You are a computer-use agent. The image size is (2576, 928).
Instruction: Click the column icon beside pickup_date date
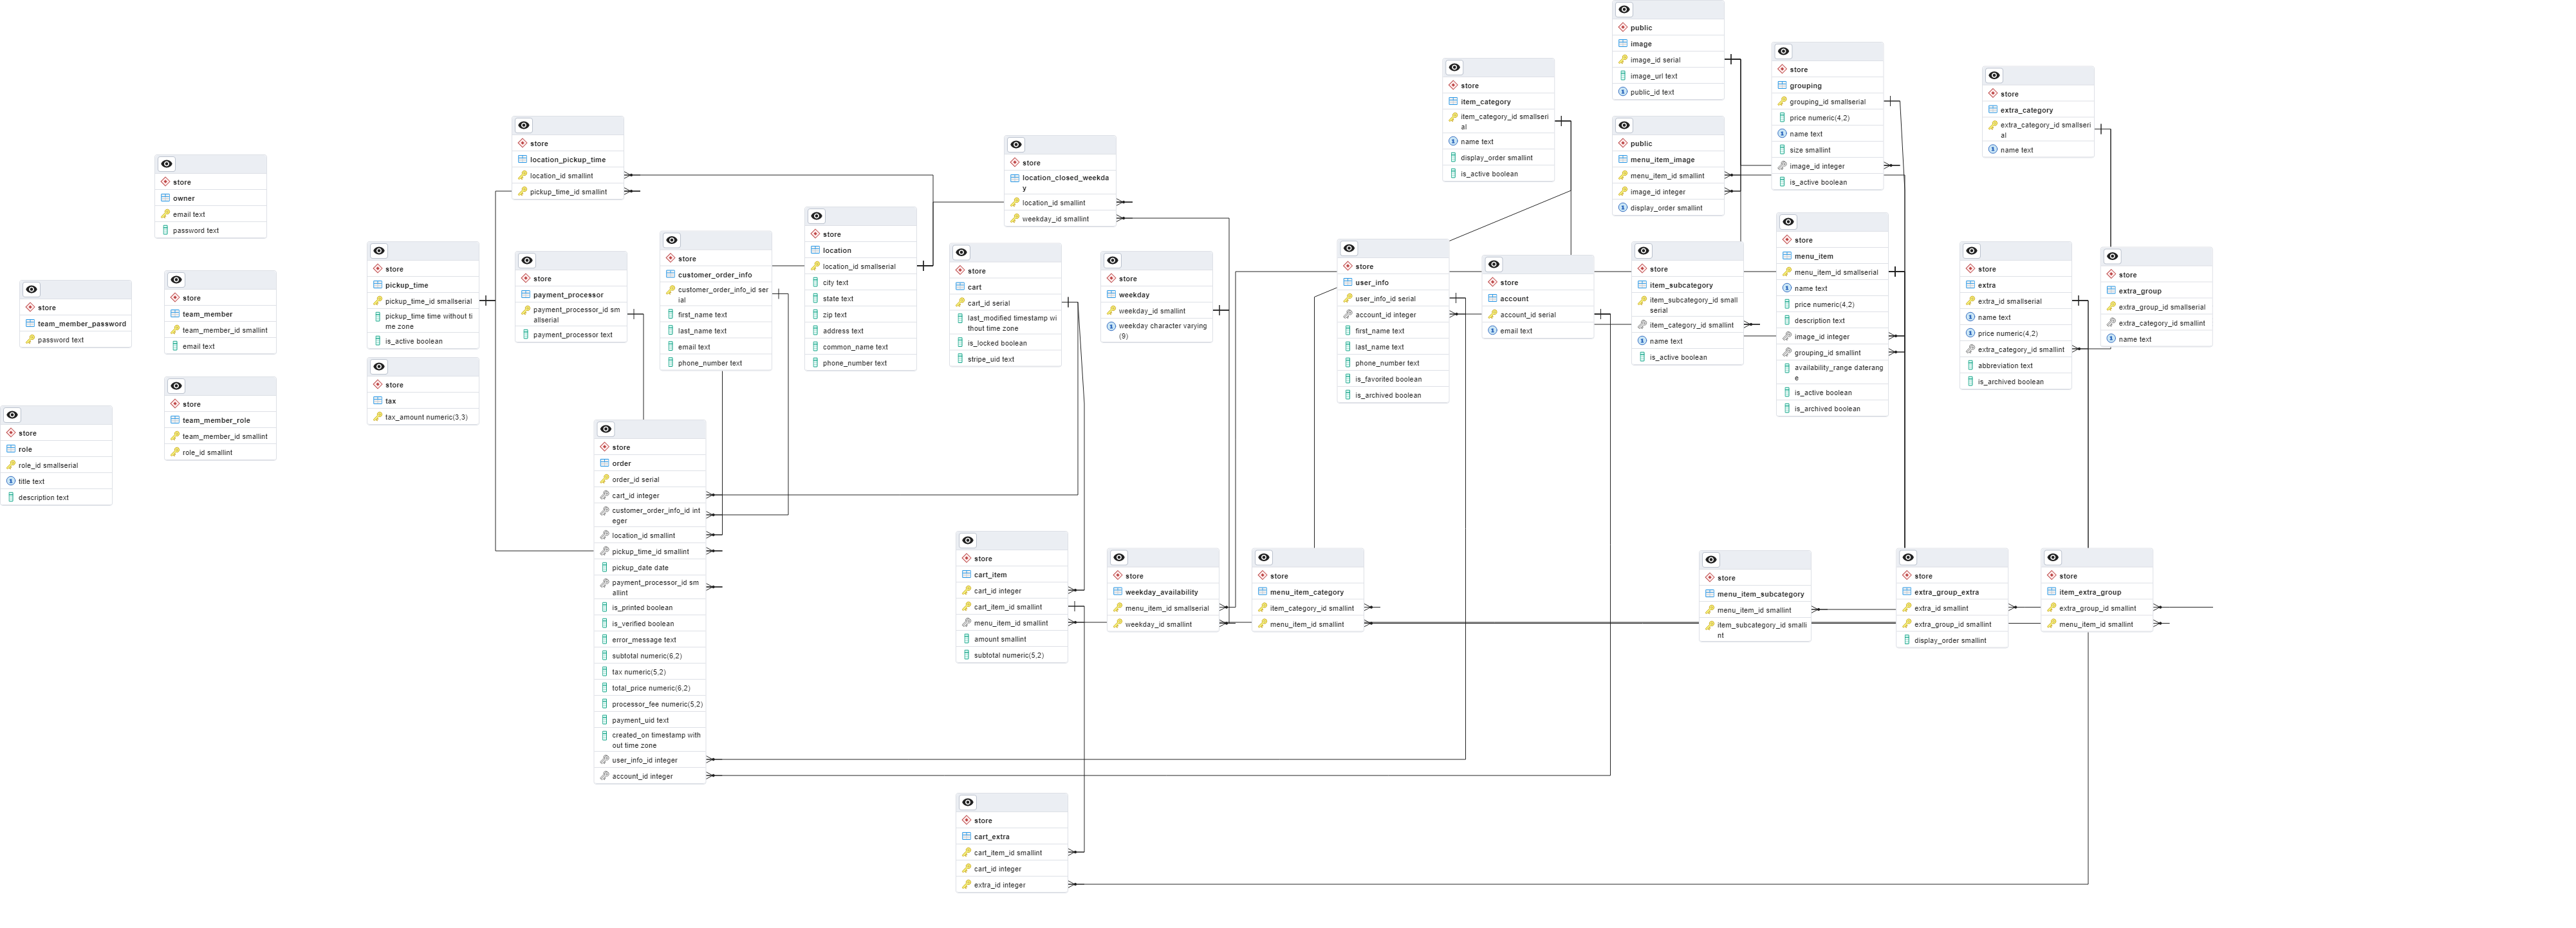click(605, 567)
